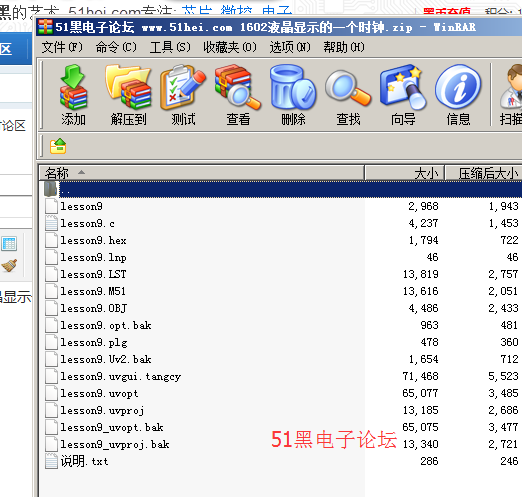Click the 查找 (Find) magnifier icon

348,88
